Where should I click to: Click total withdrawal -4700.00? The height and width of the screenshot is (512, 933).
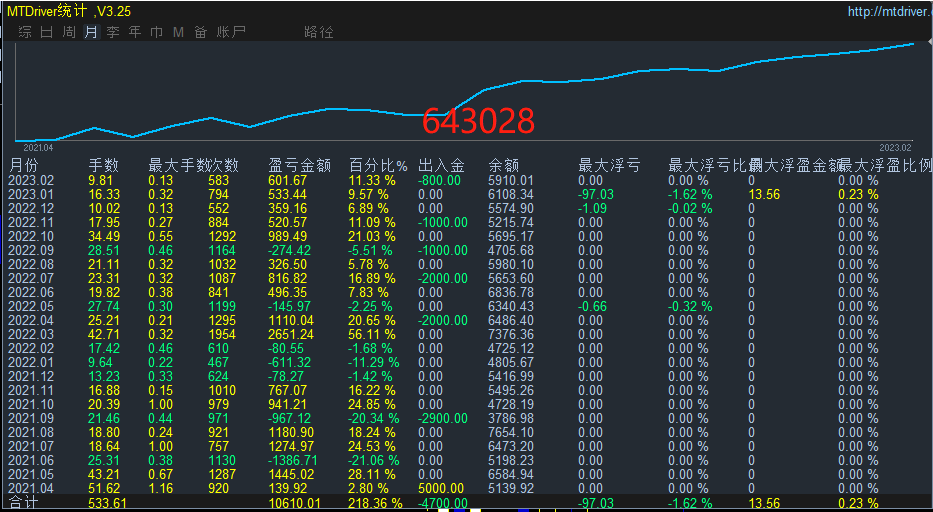443,504
